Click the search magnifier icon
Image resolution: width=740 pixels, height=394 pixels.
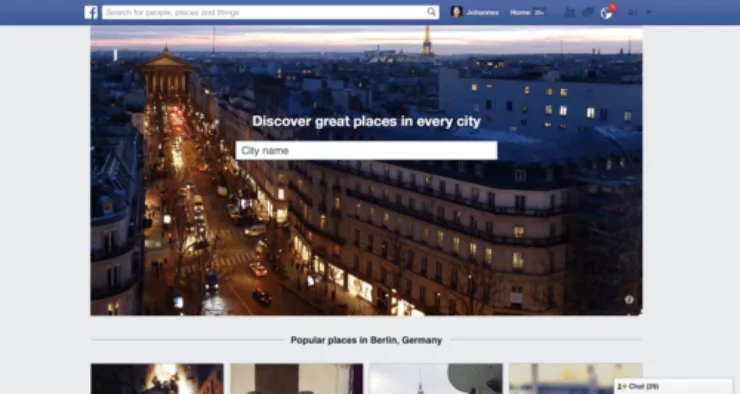[x=431, y=12]
